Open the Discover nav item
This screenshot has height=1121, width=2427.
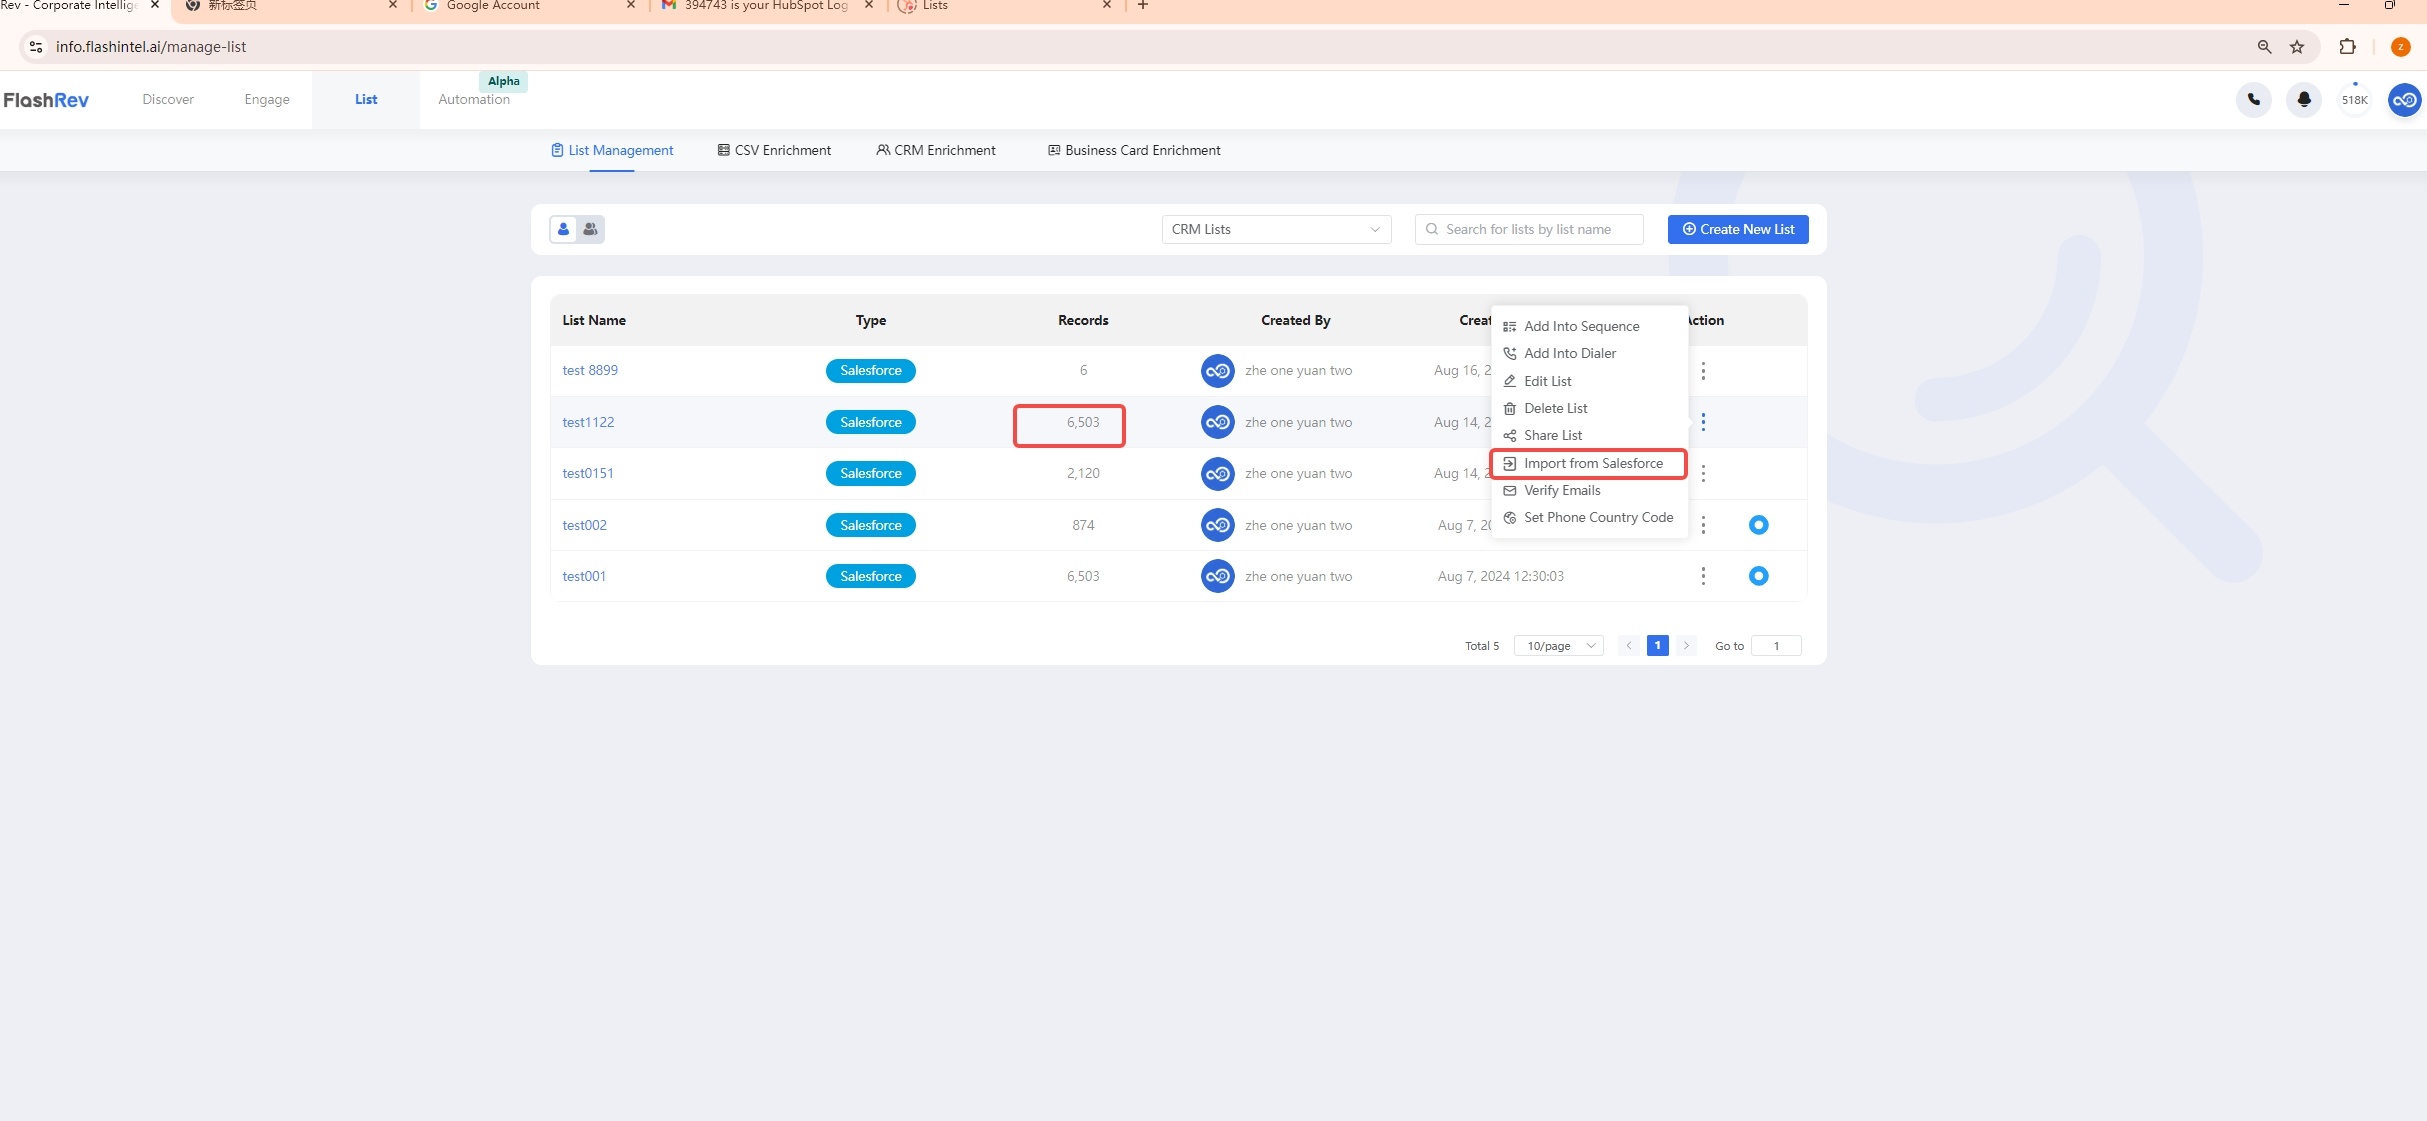coord(168,99)
